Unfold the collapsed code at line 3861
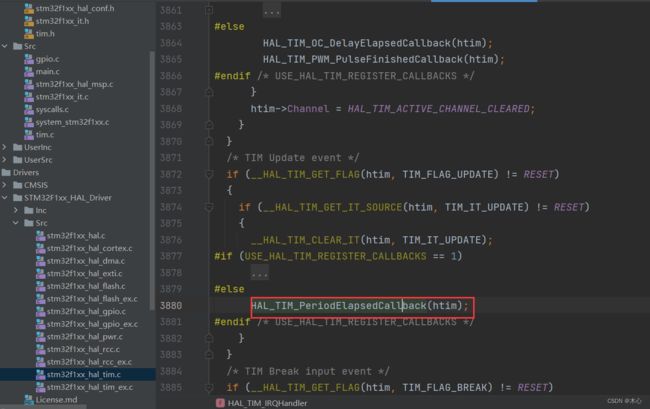 click(272, 11)
